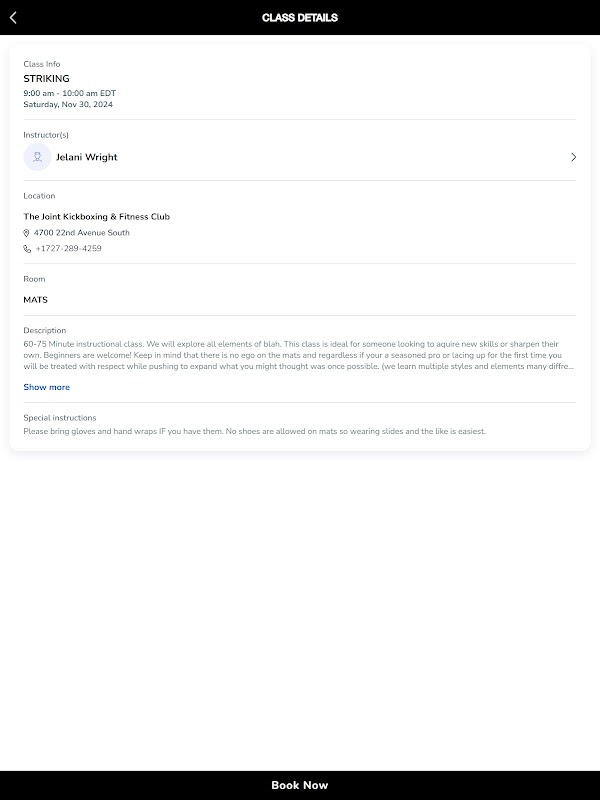Select instructor name Jelani Wright
600x800 pixels.
(86, 157)
